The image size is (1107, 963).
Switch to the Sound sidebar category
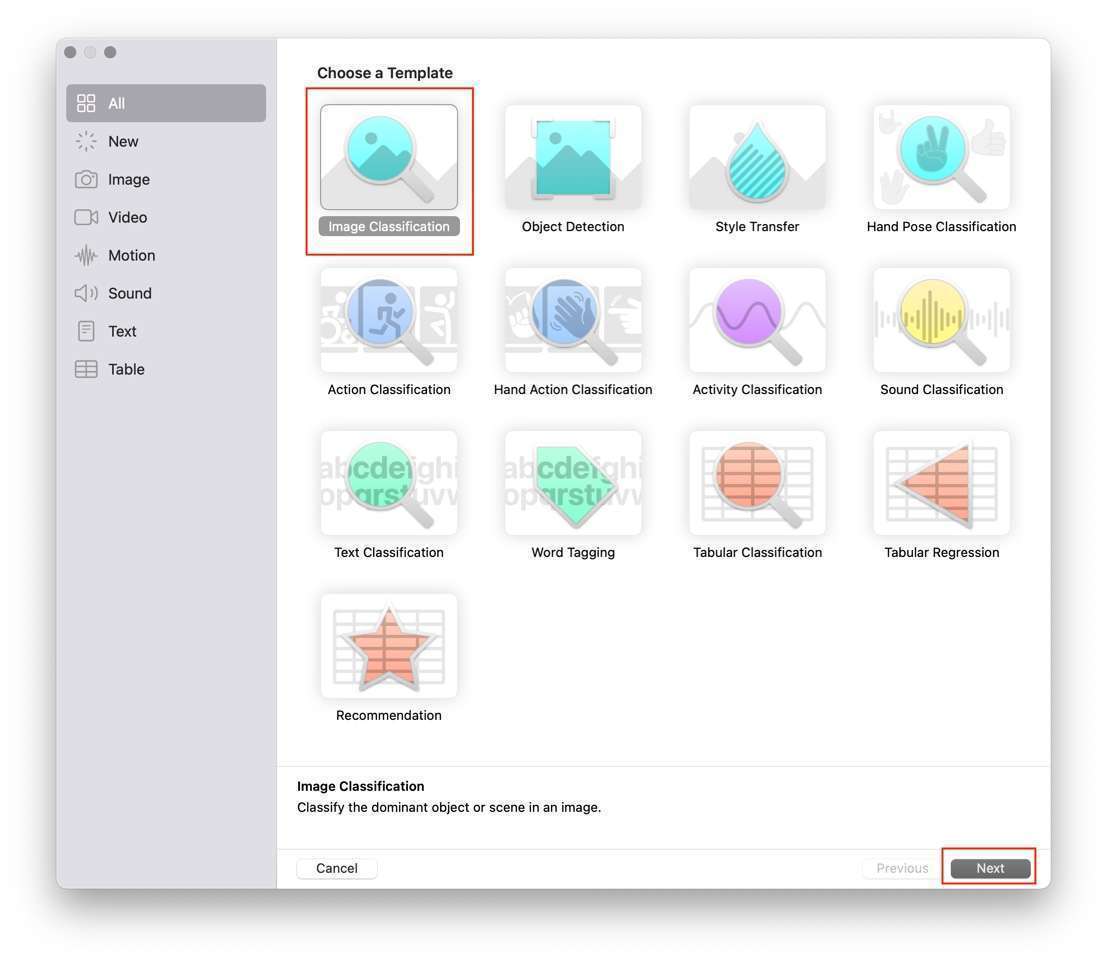tap(129, 294)
